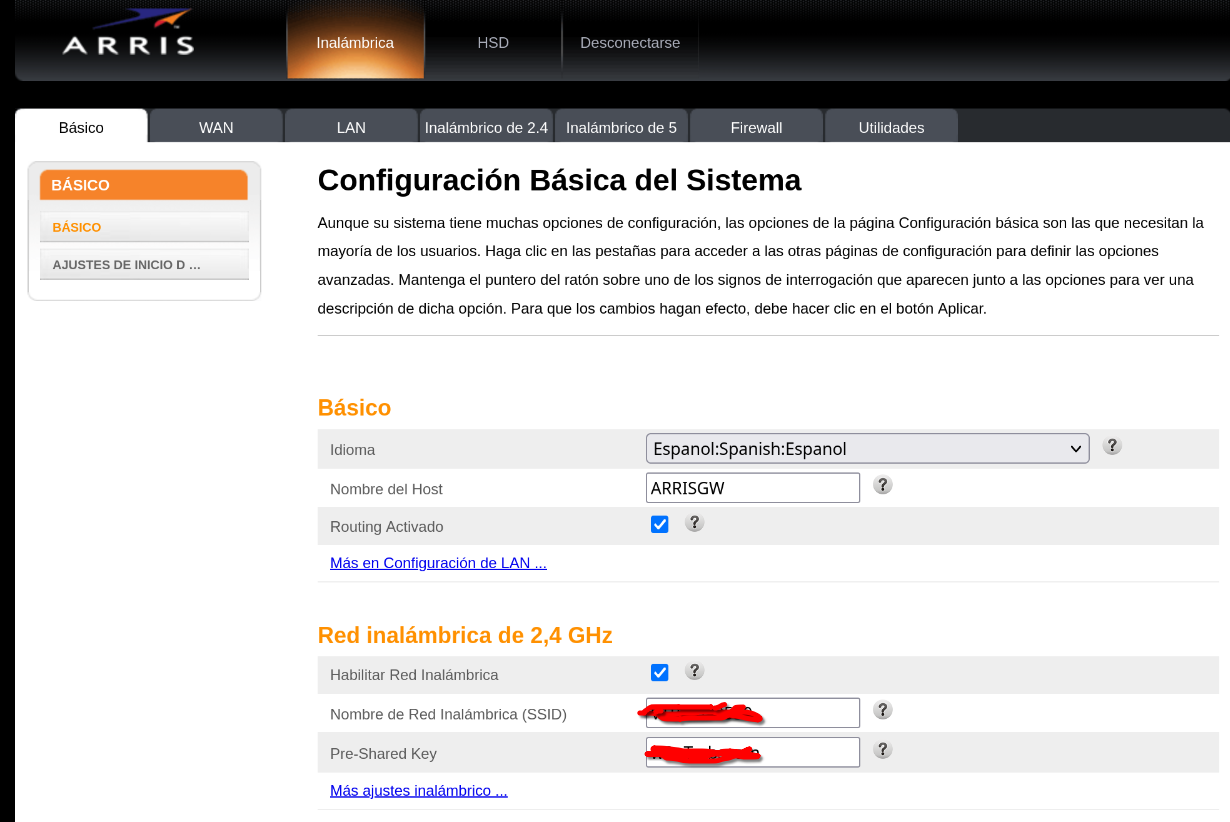
Task: Click help icon beside Nombre del Host
Action: (882, 485)
